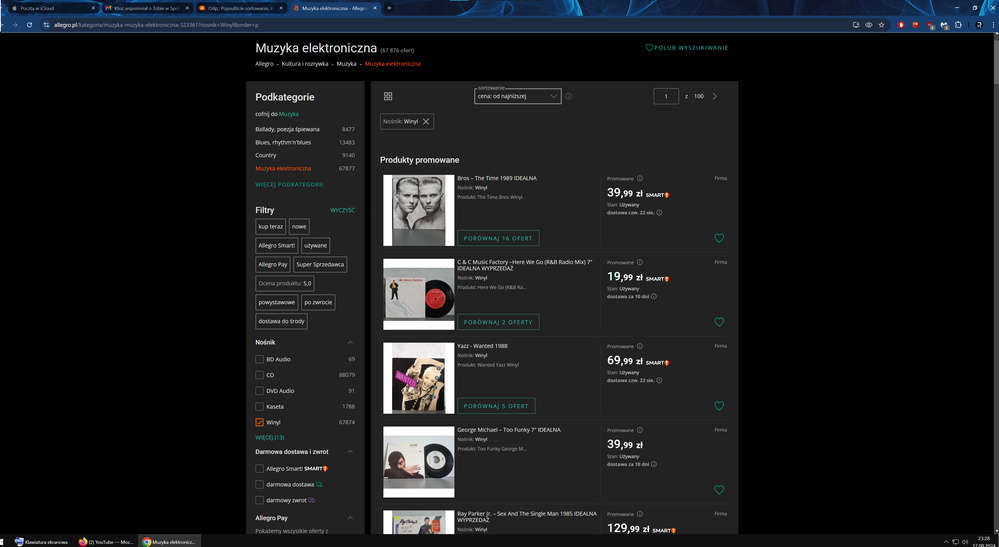
Task: Uncheck the Winyl checkbox
Action: (260, 422)
